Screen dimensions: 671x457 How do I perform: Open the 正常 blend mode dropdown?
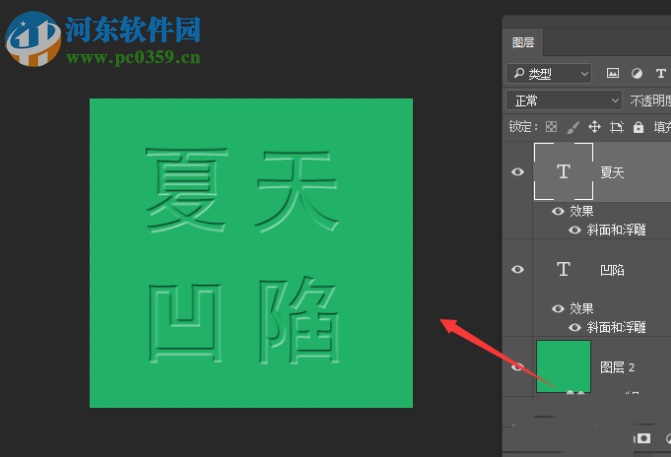pyautogui.click(x=564, y=100)
